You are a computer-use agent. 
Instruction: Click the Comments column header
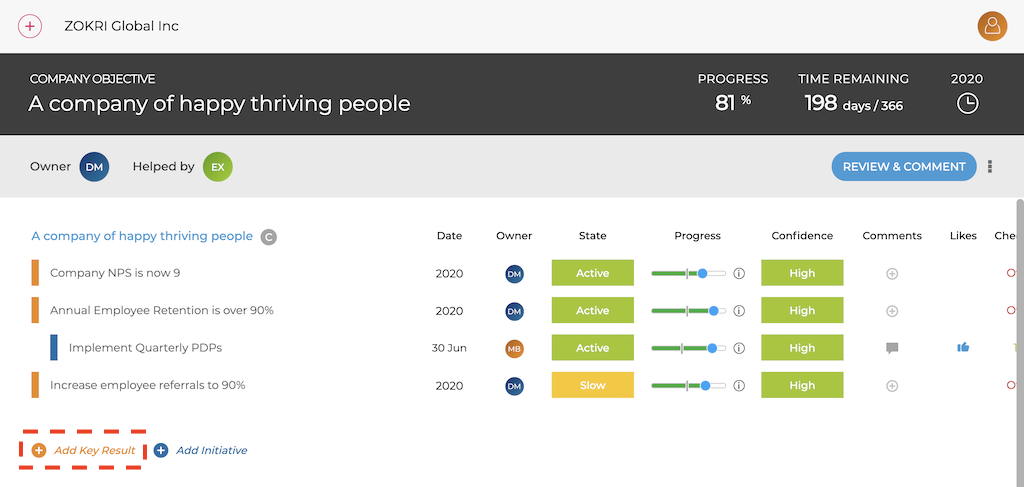(892, 236)
